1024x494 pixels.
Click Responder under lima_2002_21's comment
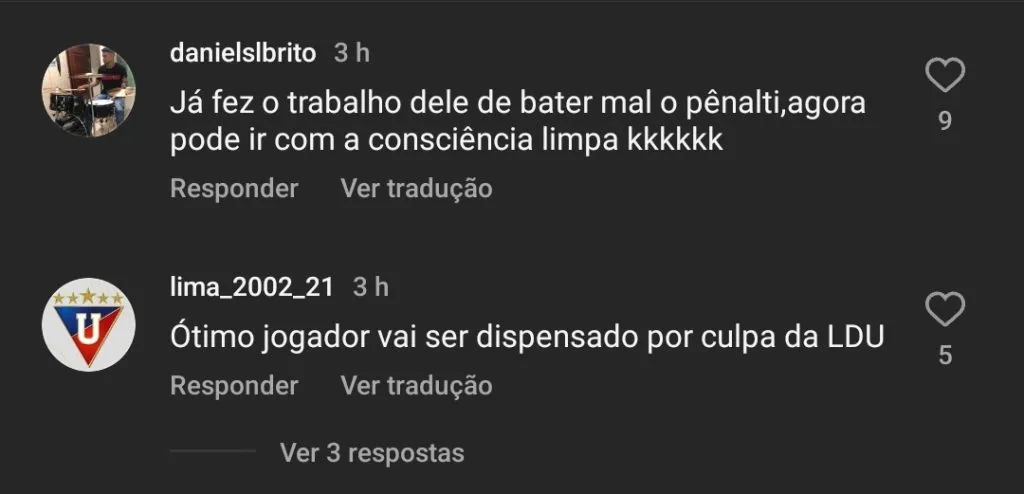(234, 386)
